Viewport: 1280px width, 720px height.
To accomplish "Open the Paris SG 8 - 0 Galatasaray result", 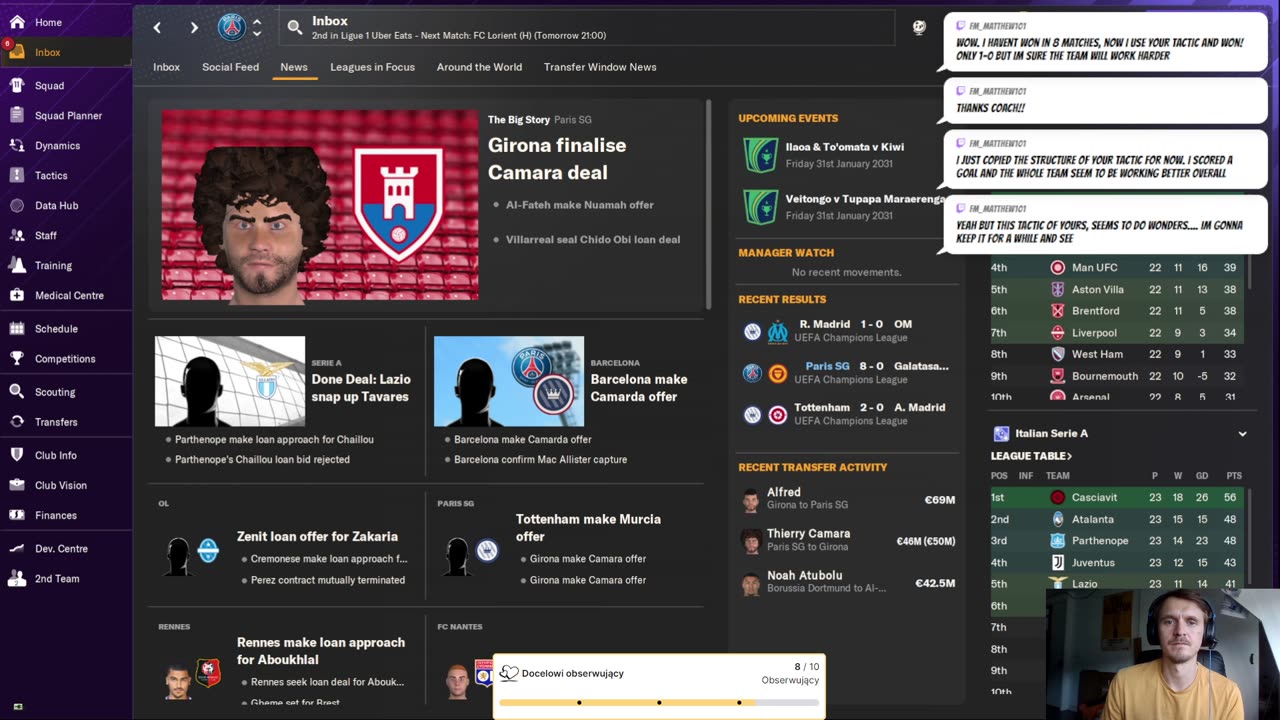I will tap(847, 372).
